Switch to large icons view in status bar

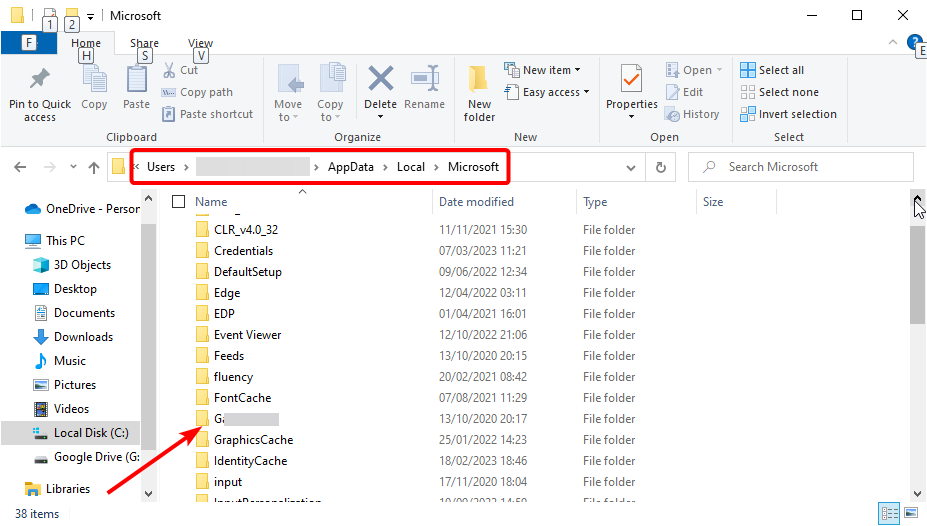(x=912, y=513)
